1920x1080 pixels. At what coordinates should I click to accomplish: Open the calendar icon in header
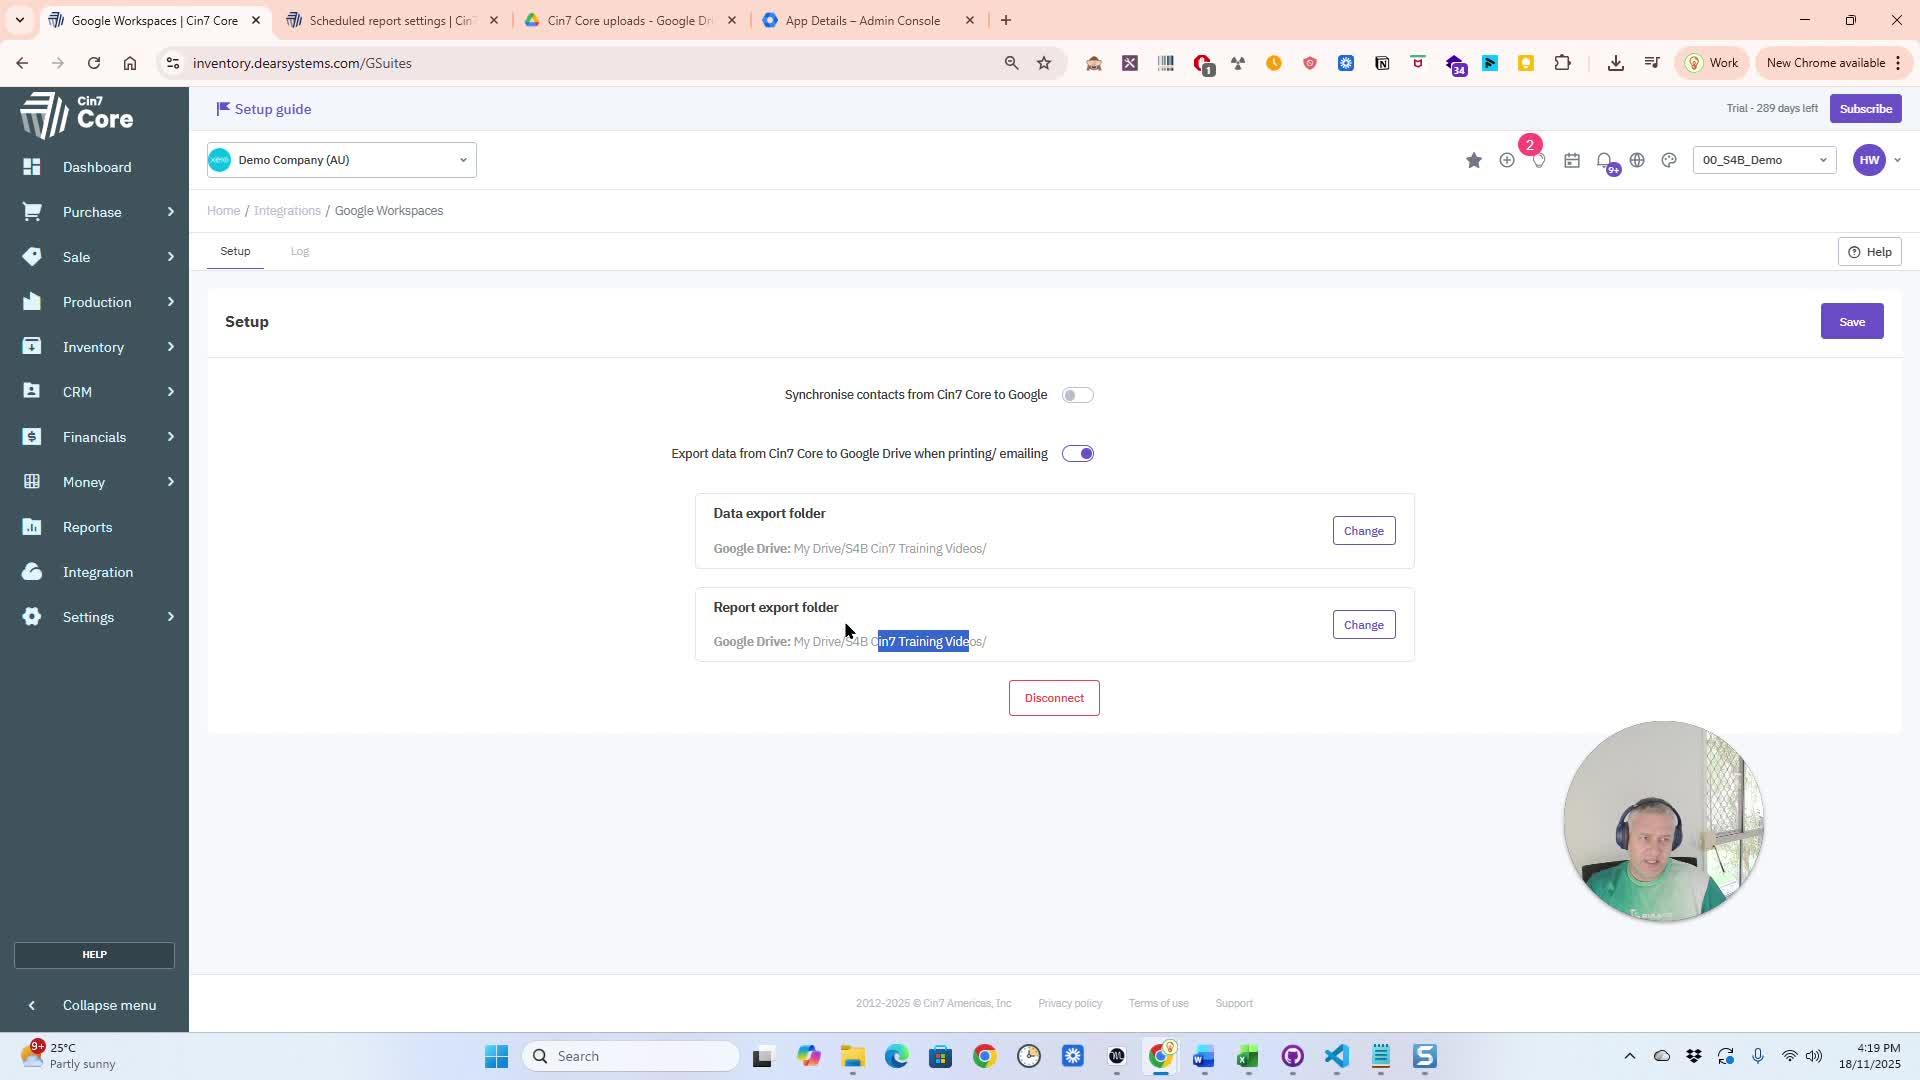[1572, 160]
